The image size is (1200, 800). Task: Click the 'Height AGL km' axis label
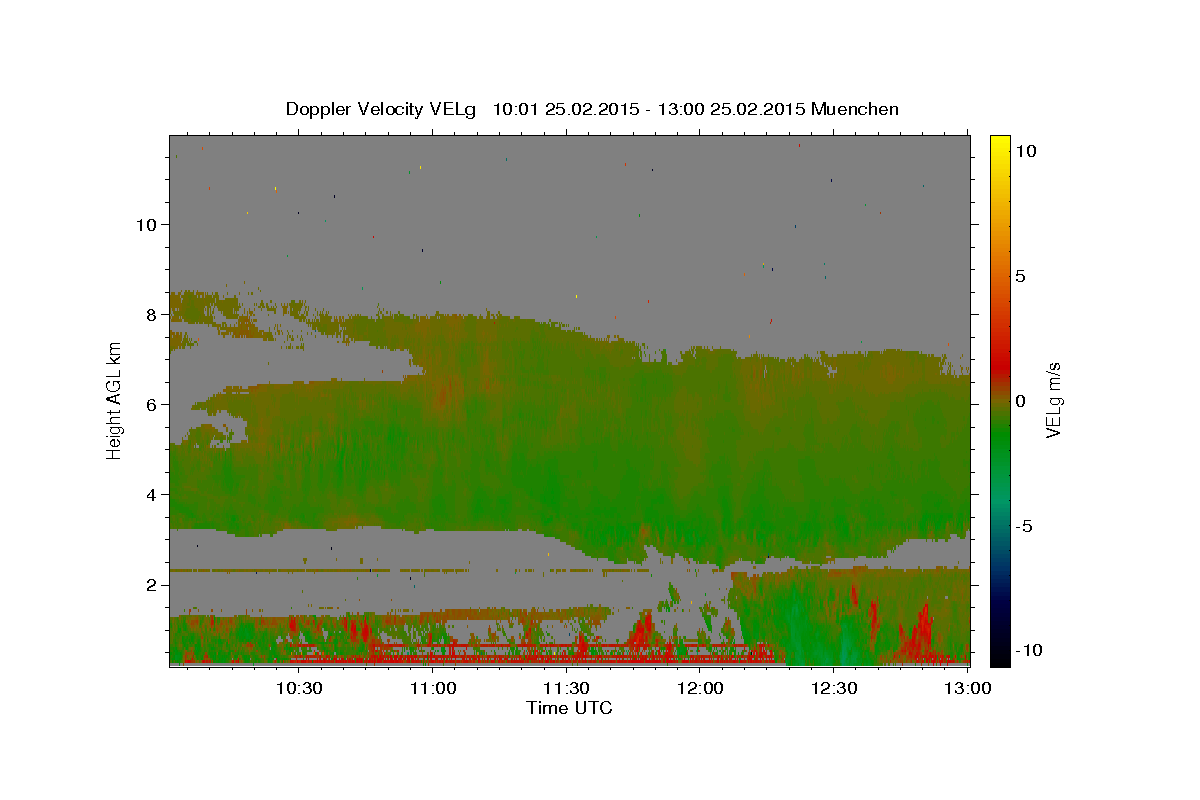pos(114,400)
